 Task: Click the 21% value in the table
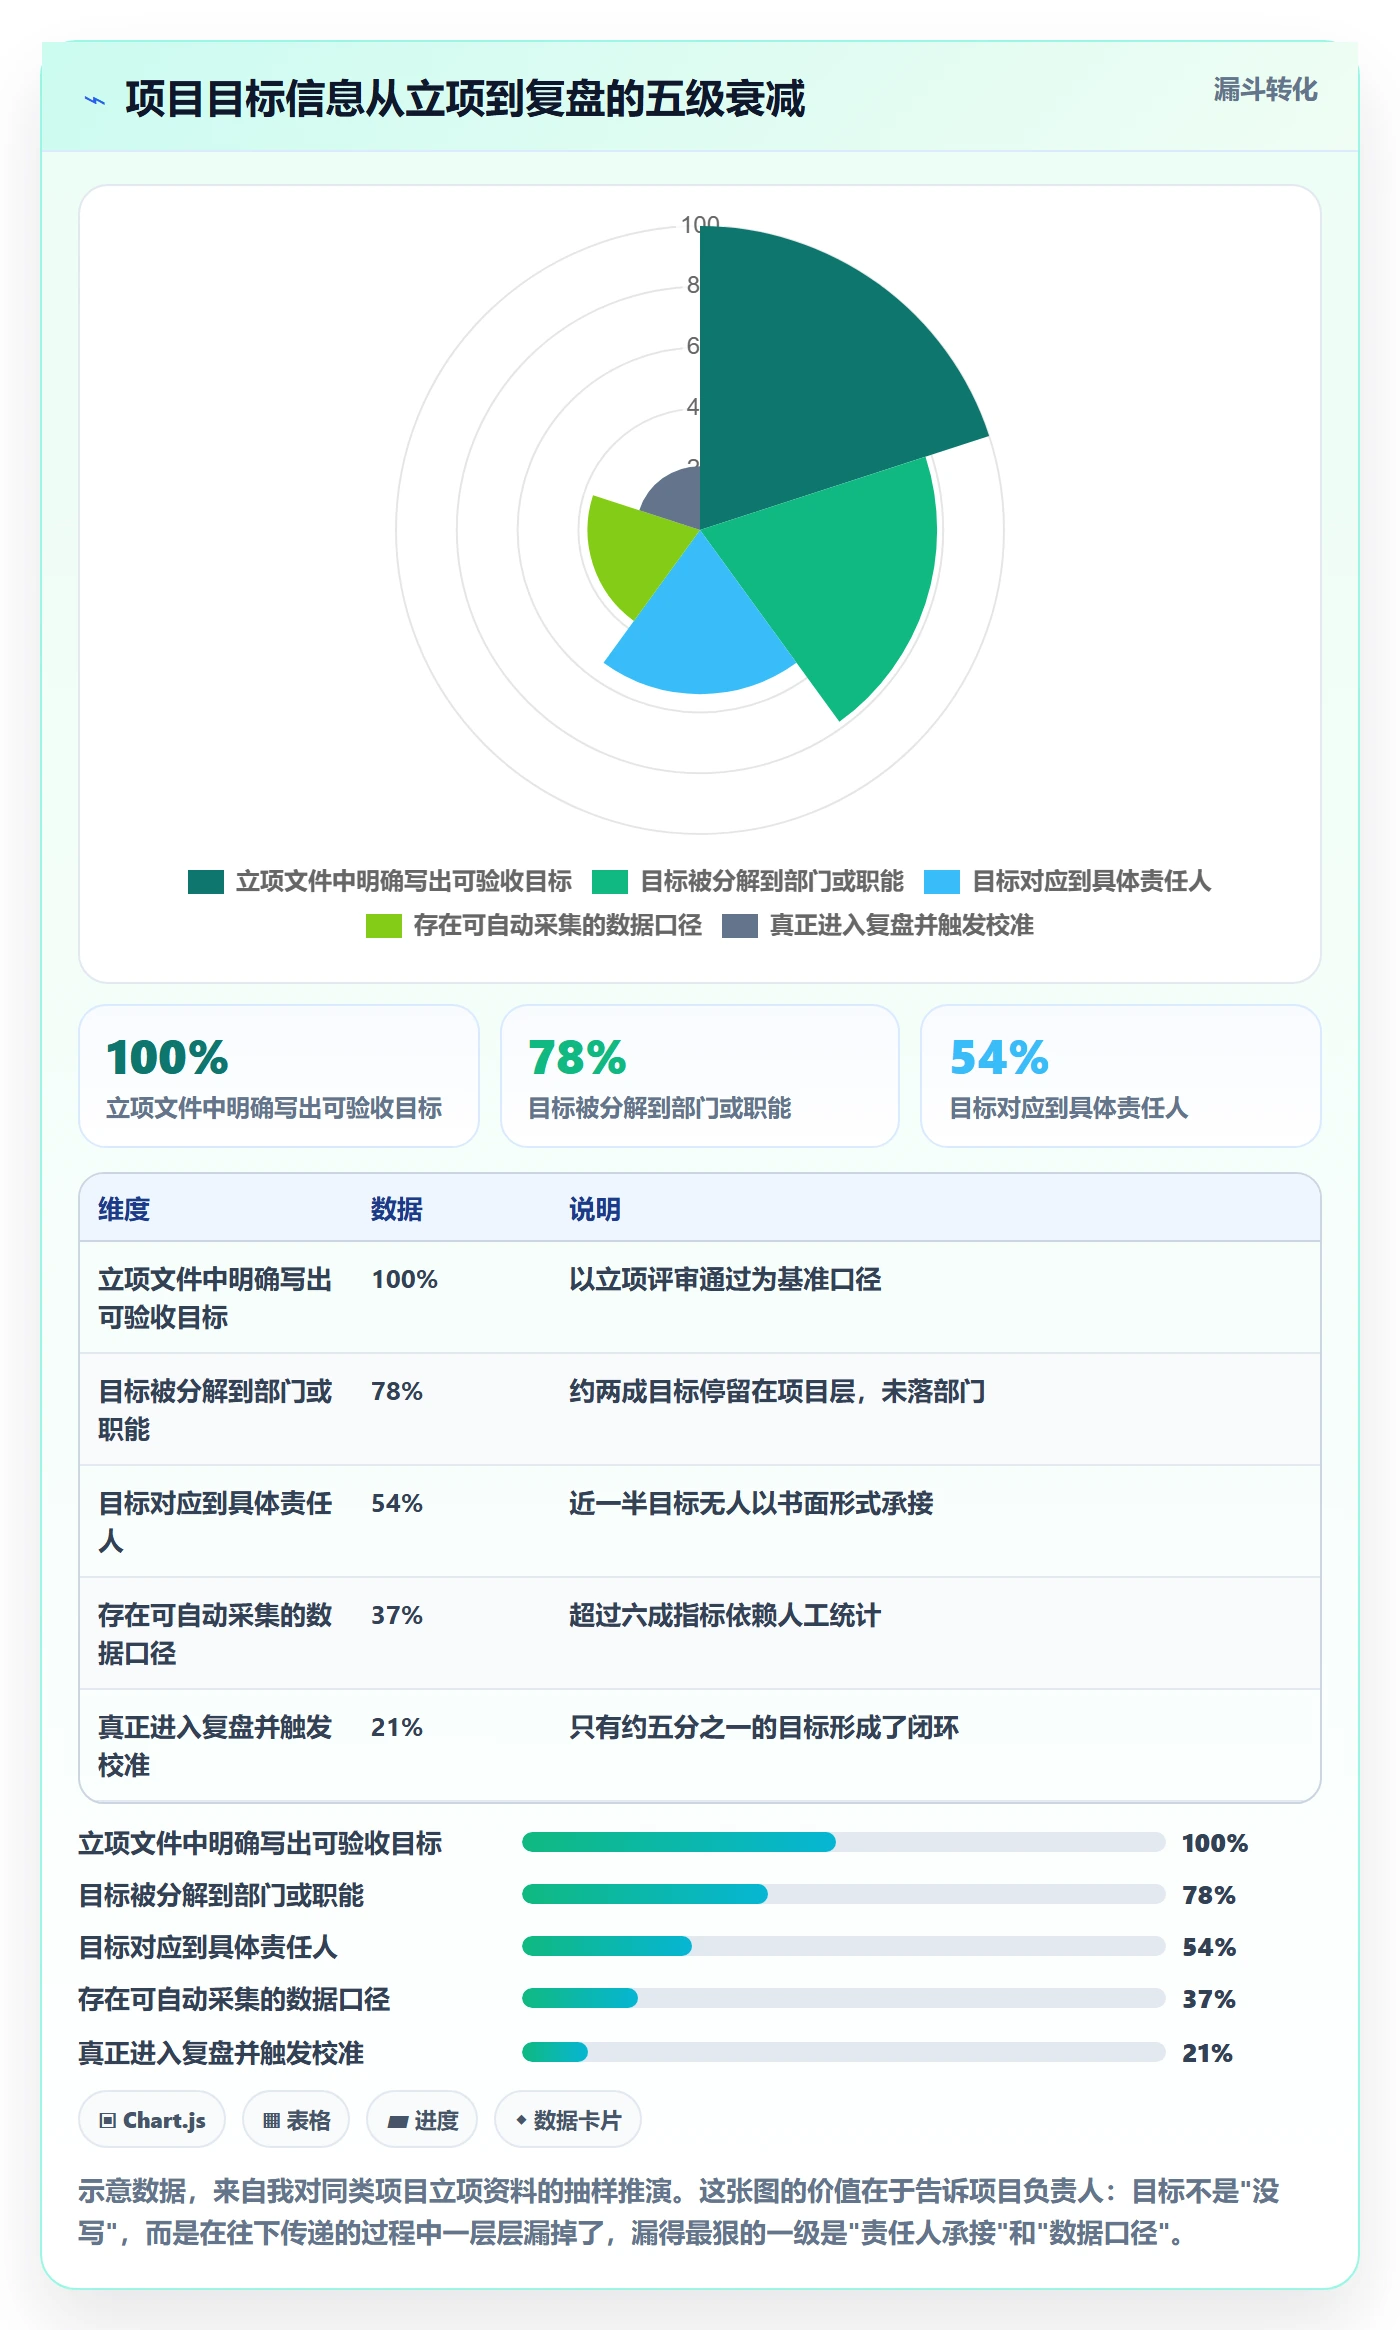[397, 1728]
